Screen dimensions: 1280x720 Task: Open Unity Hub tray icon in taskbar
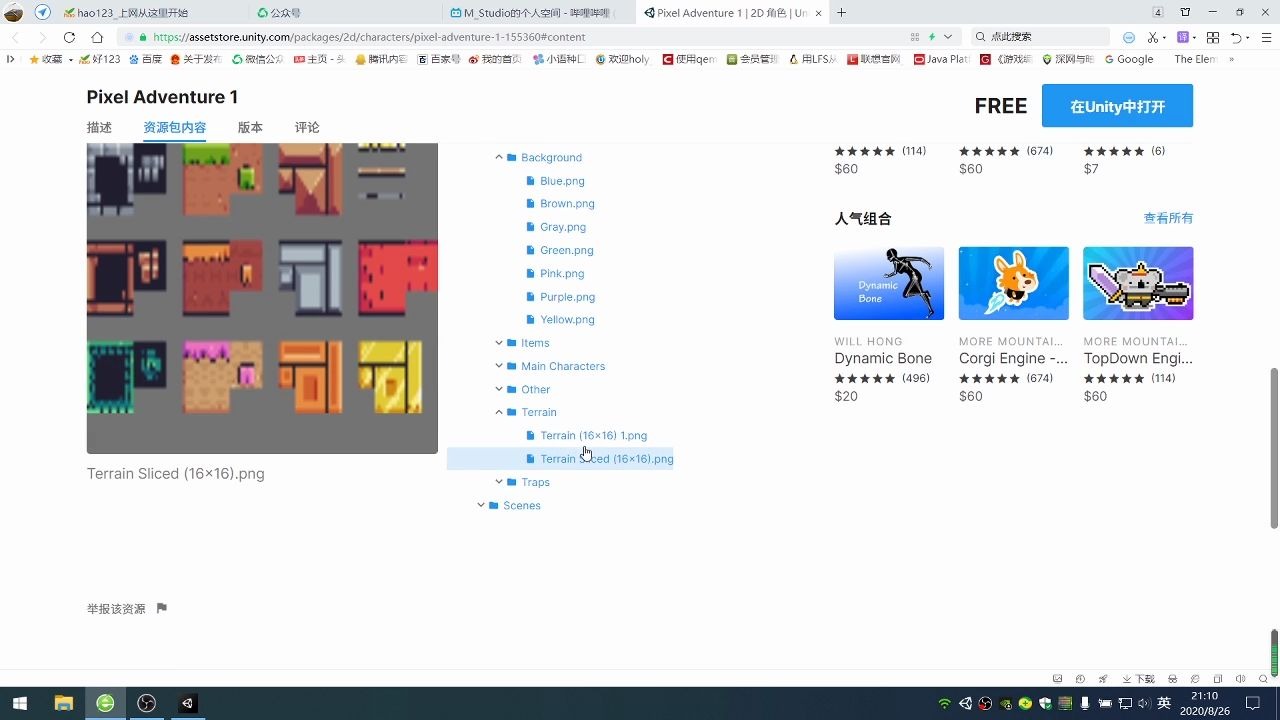965,704
